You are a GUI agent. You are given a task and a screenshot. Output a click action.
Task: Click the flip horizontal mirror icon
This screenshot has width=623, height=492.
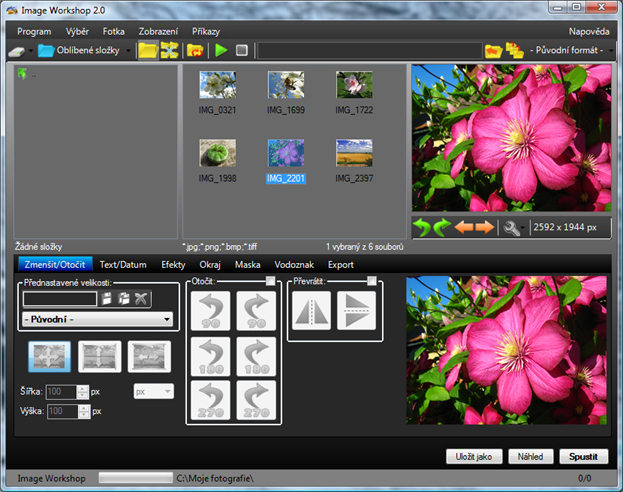click(310, 311)
